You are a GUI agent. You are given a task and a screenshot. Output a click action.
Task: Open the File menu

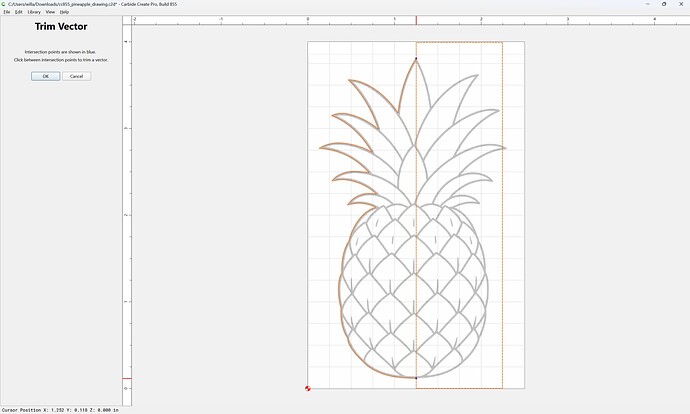point(7,12)
